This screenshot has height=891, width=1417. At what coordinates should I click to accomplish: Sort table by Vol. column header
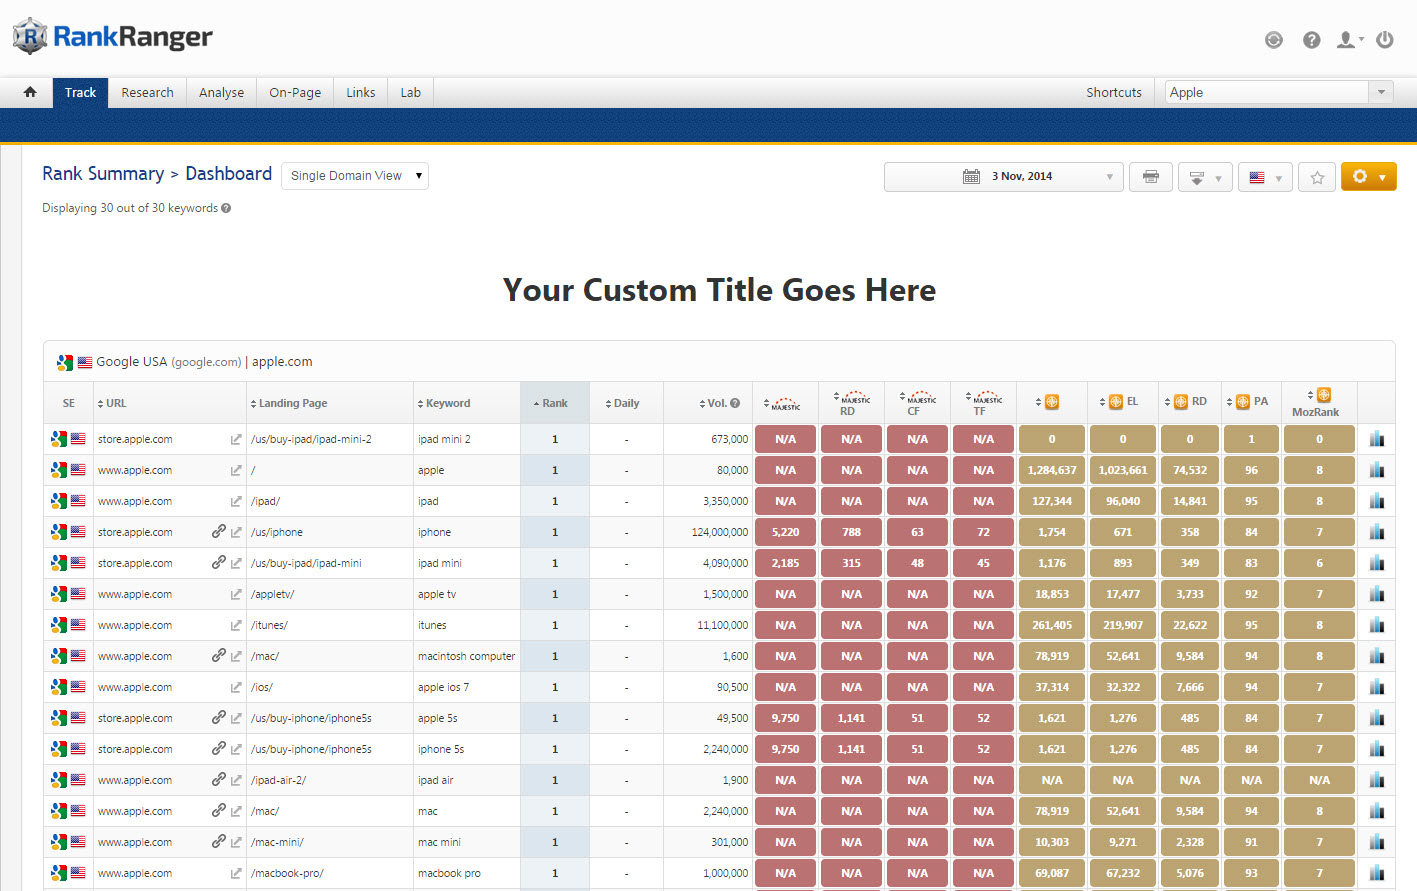pyautogui.click(x=717, y=403)
